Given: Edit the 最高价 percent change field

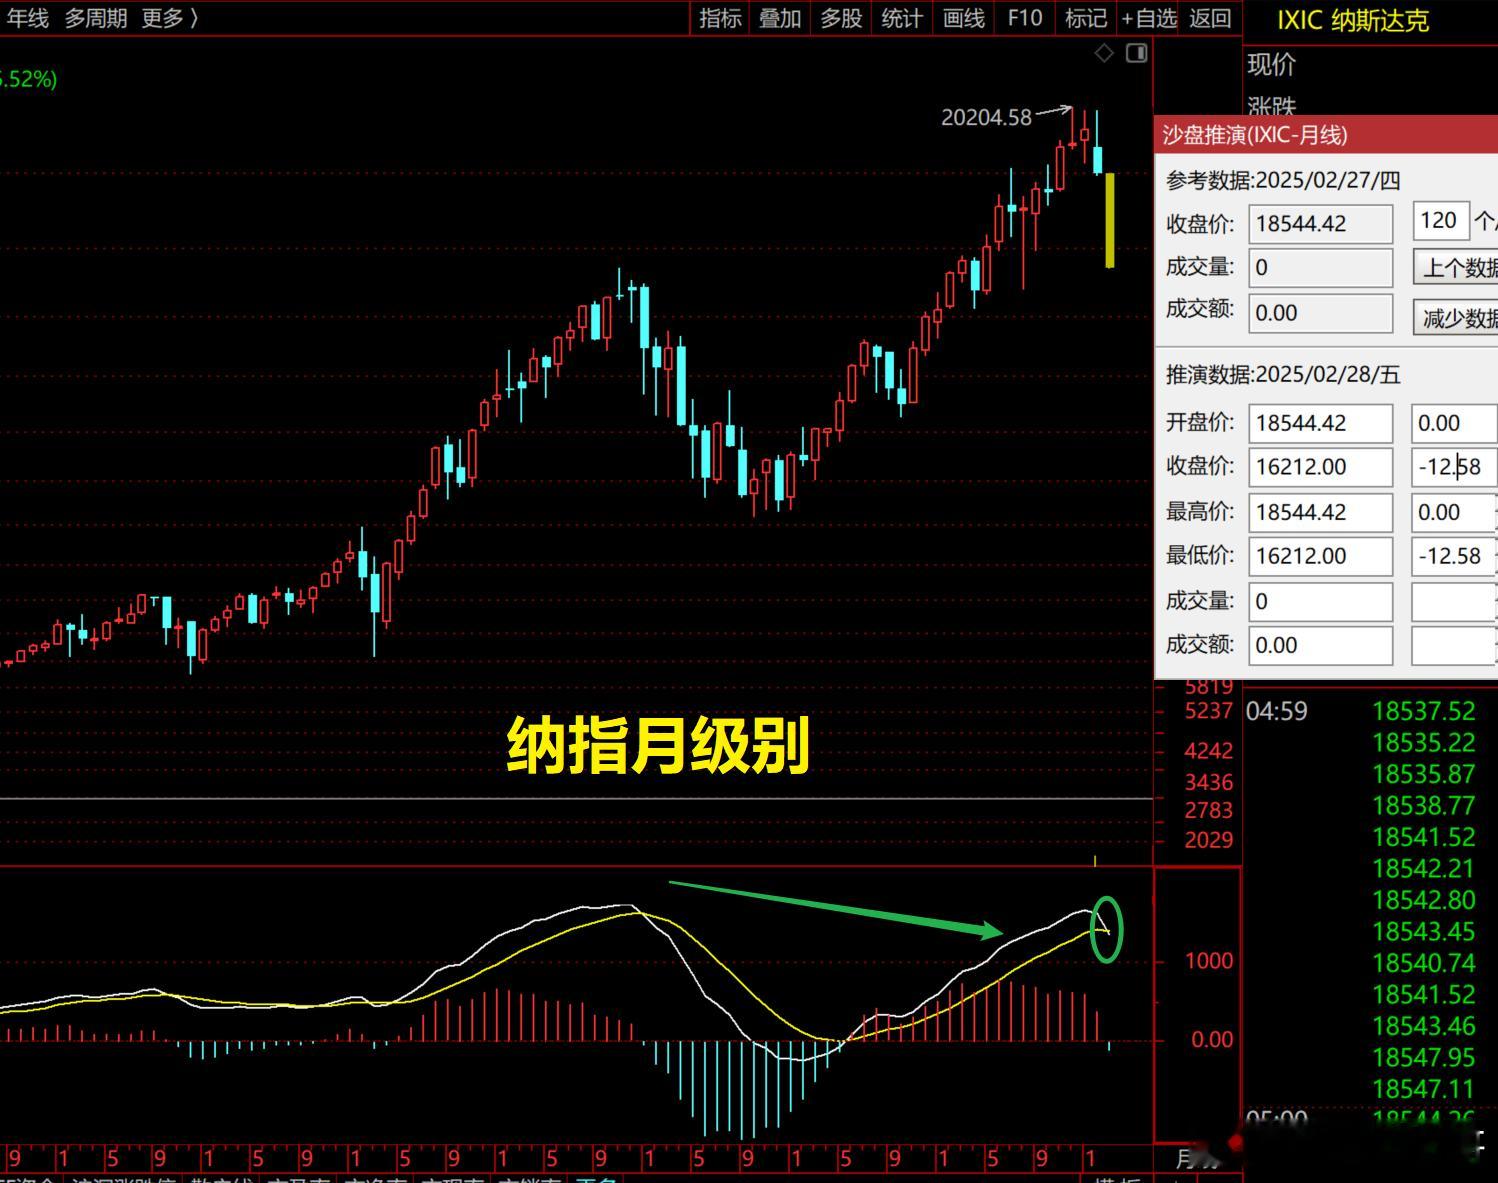Looking at the screenshot, I should pos(1454,512).
